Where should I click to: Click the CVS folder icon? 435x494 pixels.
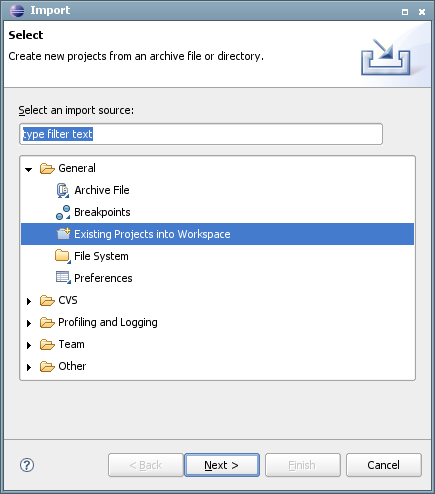(47, 300)
